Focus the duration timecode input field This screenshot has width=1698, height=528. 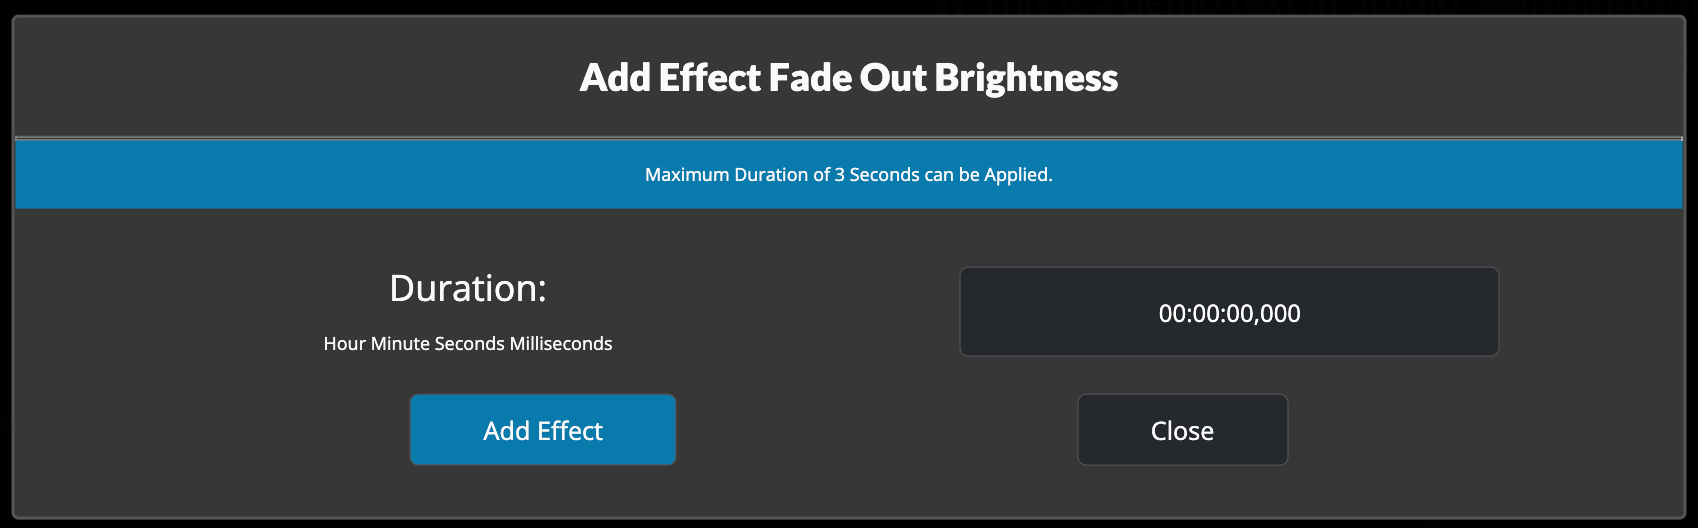pyautogui.click(x=1229, y=312)
